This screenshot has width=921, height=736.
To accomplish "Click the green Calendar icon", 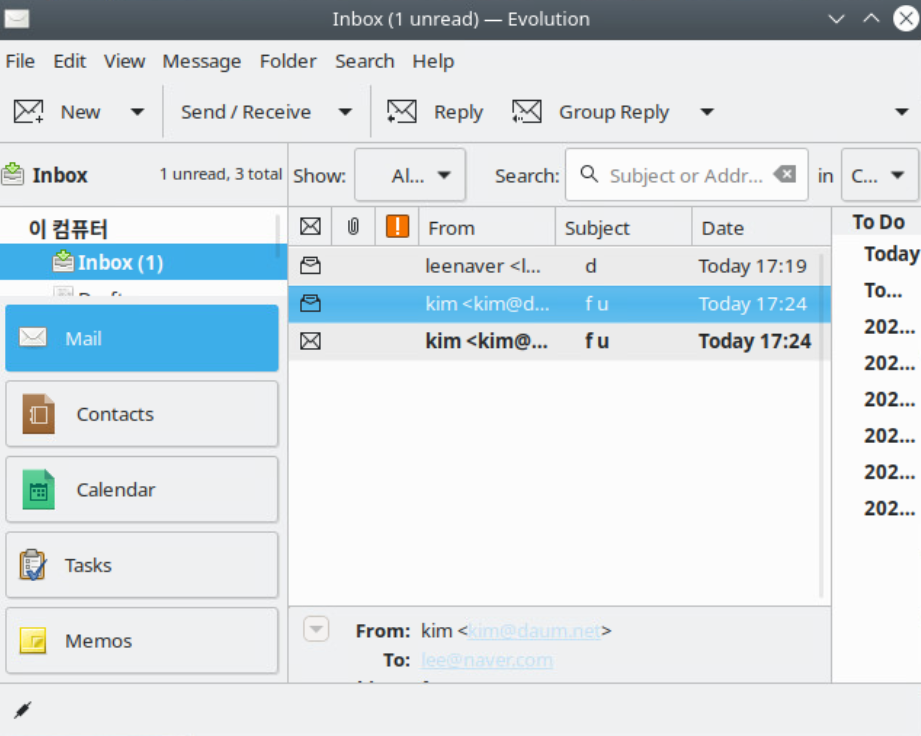I will pyautogui.click(x=38, y=489).
